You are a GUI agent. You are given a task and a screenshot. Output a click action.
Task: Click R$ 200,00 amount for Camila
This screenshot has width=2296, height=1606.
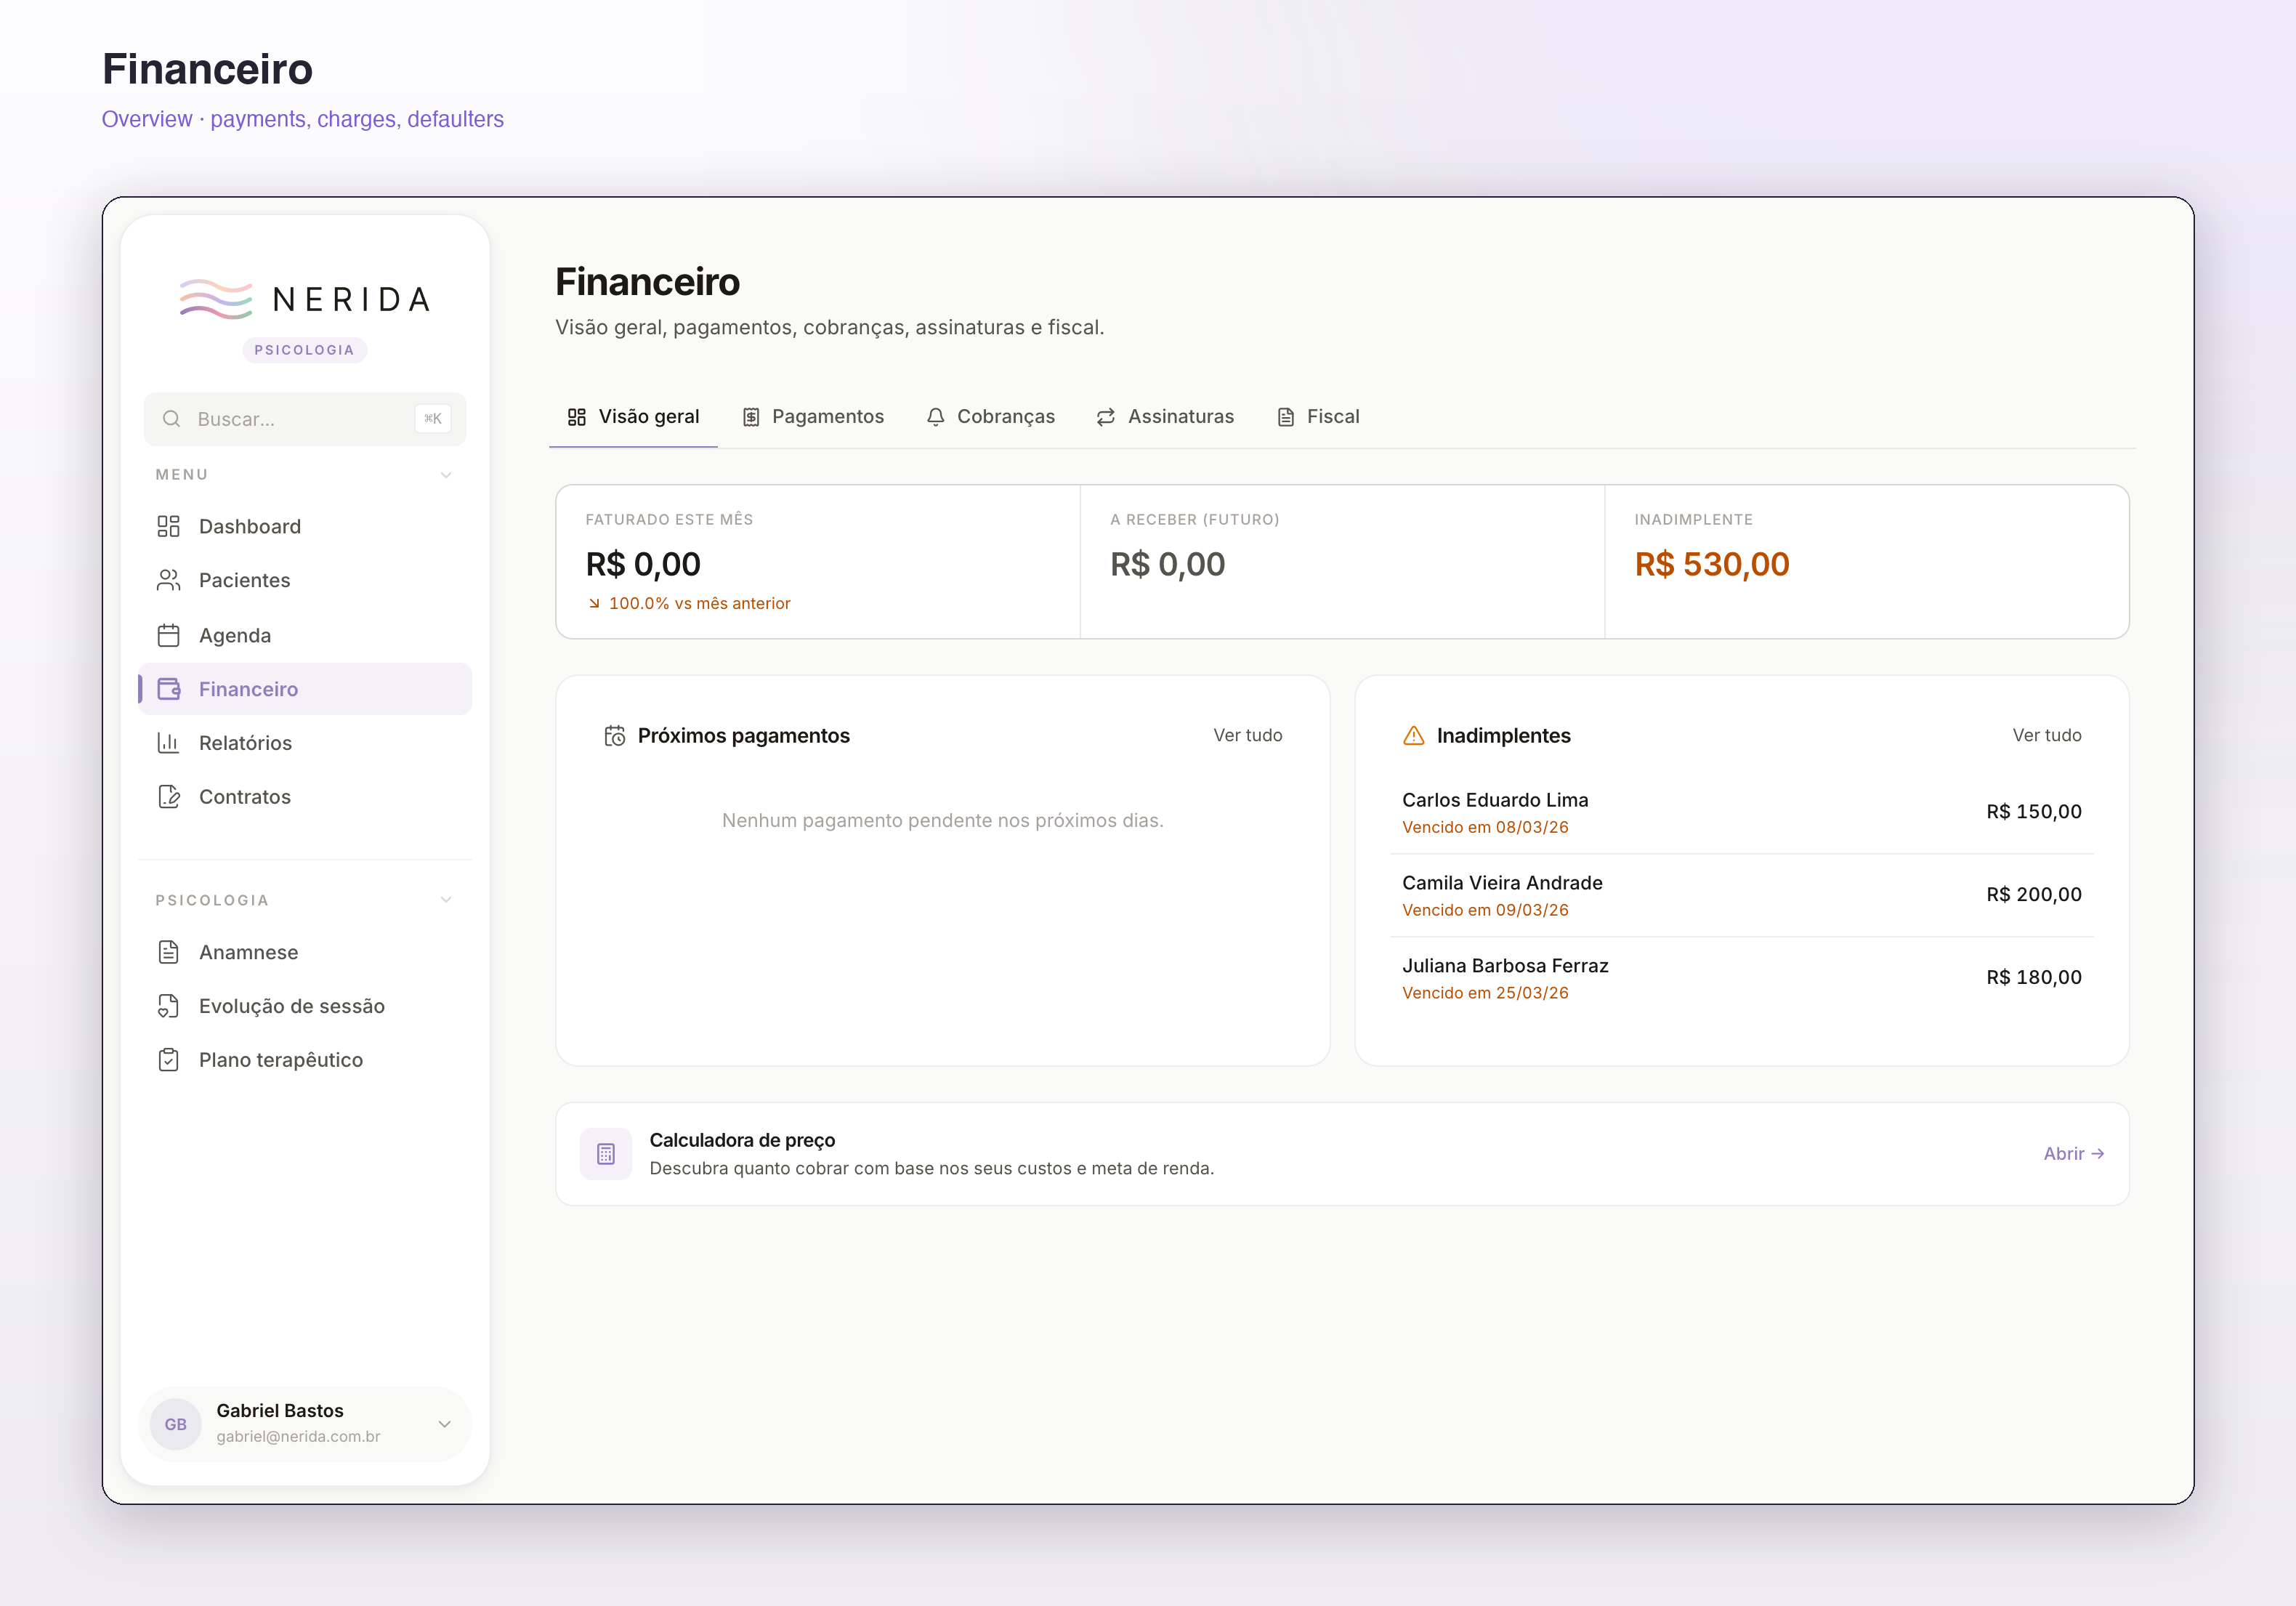[x=2034, y=895]
